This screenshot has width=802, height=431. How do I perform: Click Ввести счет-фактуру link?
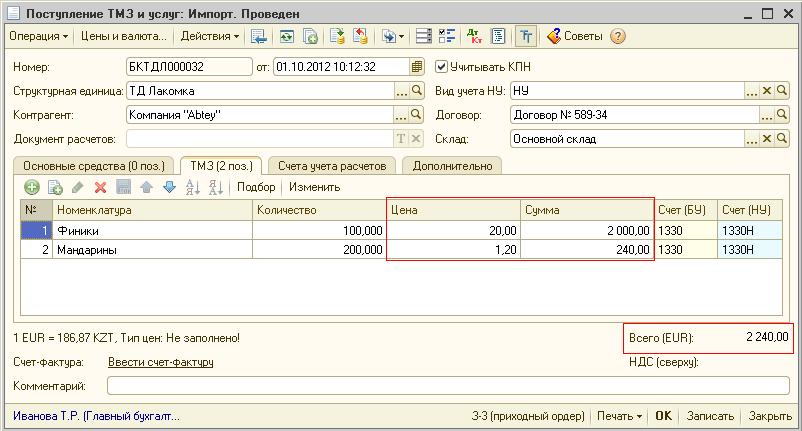coord(161,362)
